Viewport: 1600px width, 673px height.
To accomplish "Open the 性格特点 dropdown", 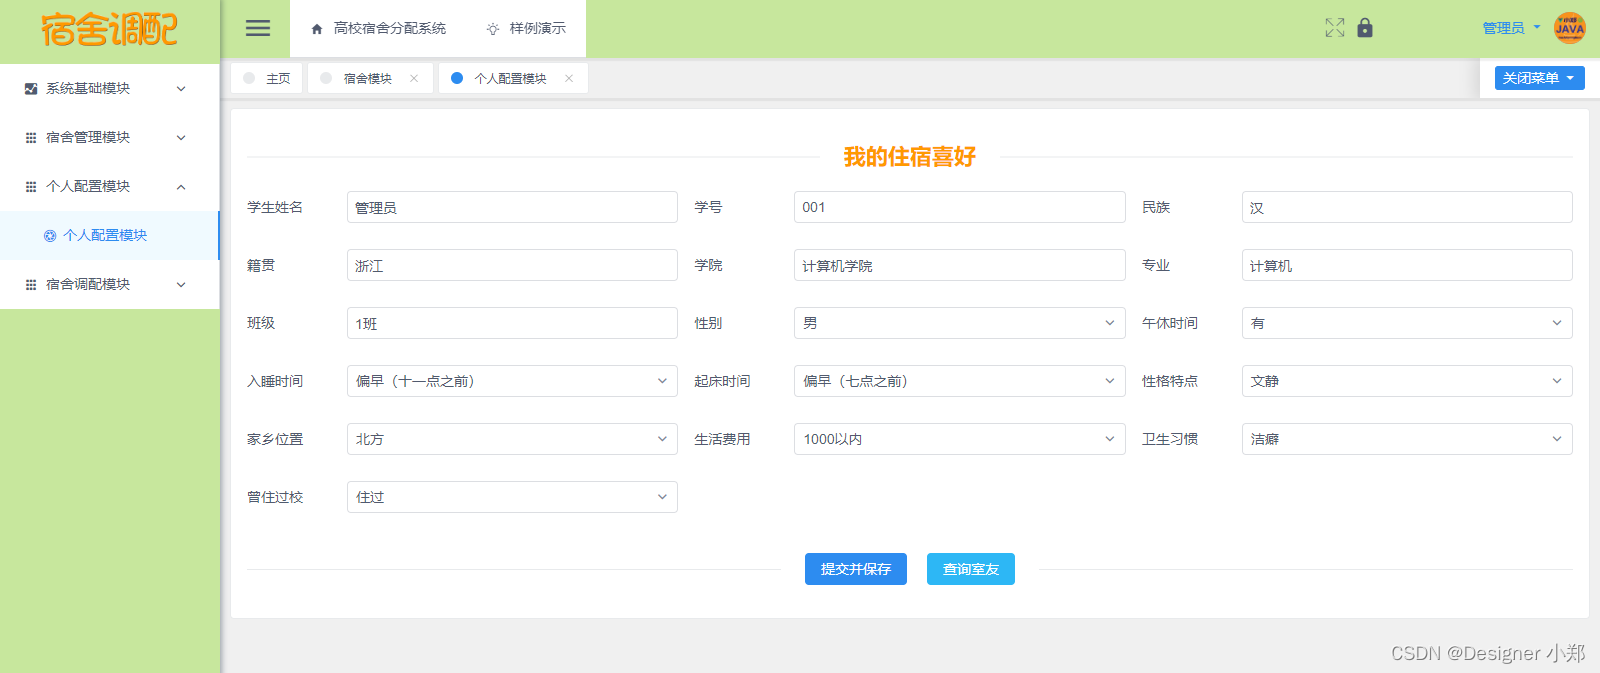I will pyautogui.click(x=1407, y=381).
